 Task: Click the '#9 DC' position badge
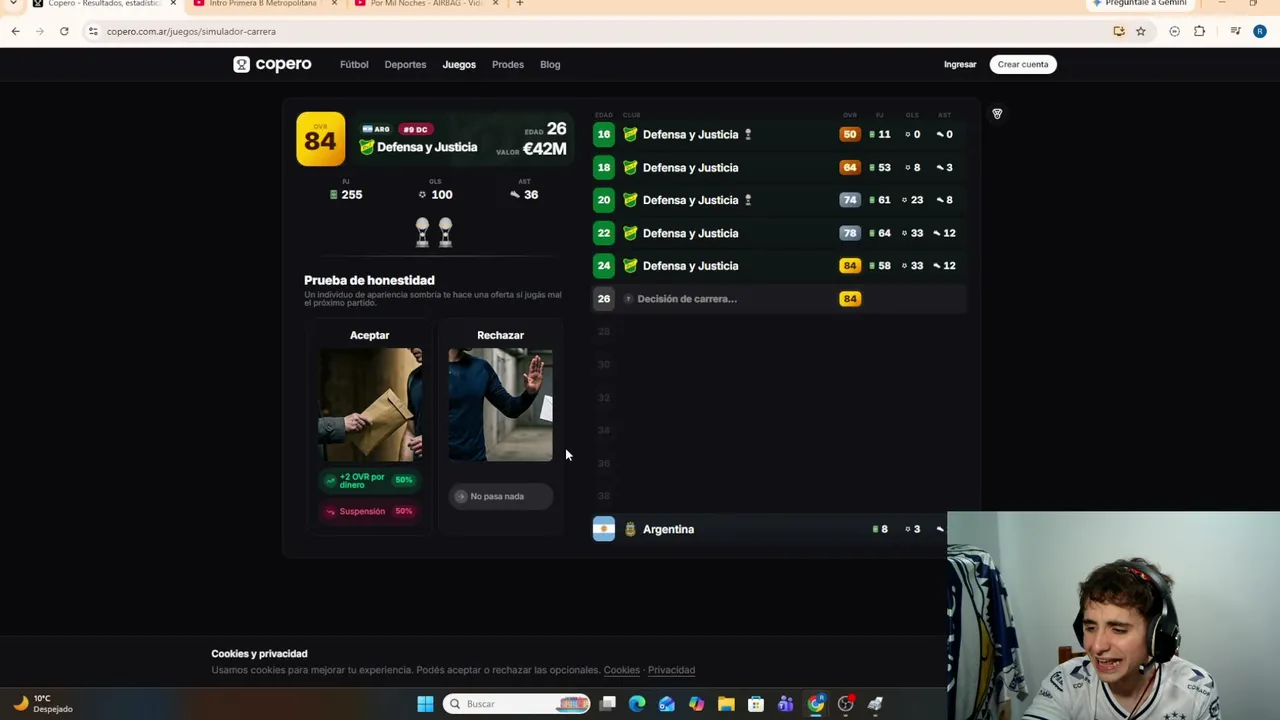coord(415,129)
